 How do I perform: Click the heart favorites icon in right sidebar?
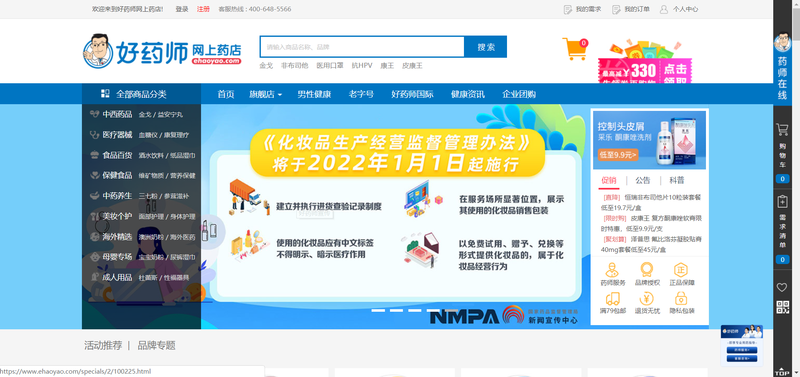(x=782, y=287)
